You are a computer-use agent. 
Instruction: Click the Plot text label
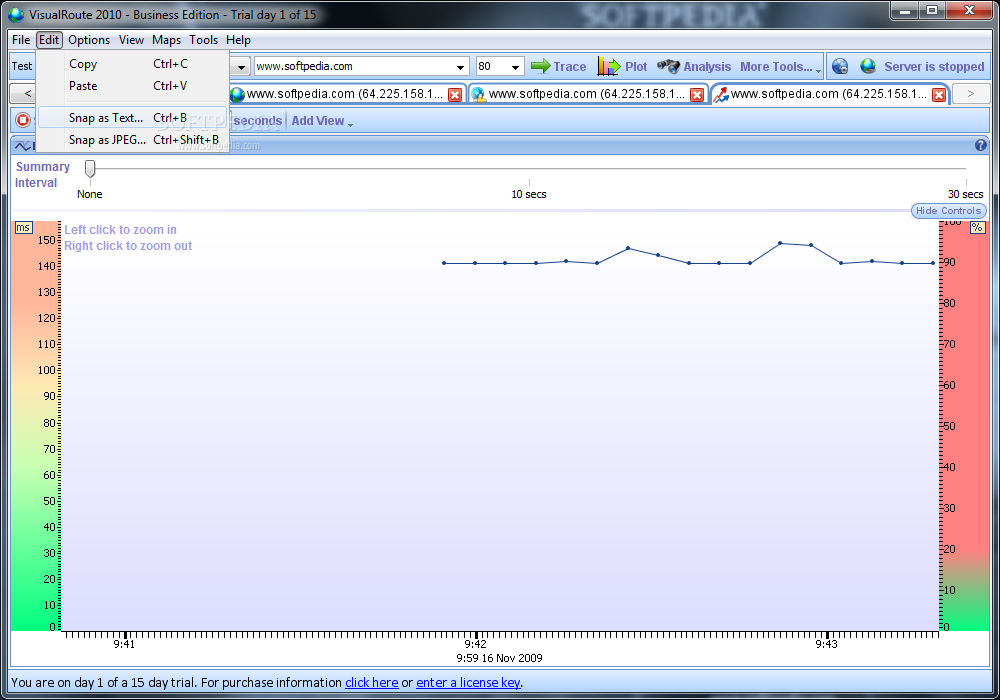(636, 66)
